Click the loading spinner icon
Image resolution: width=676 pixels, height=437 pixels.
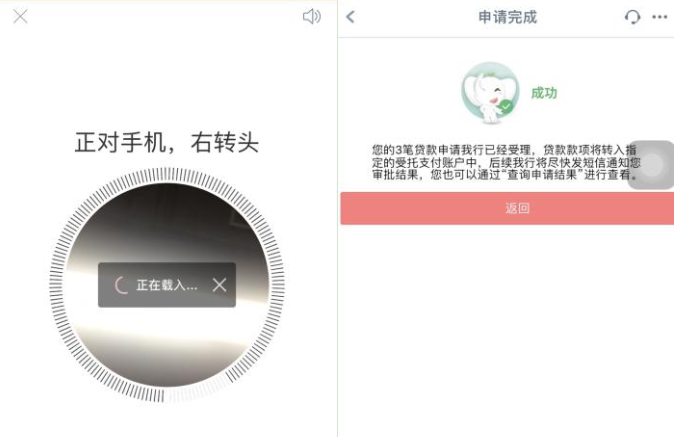(121, 285)
